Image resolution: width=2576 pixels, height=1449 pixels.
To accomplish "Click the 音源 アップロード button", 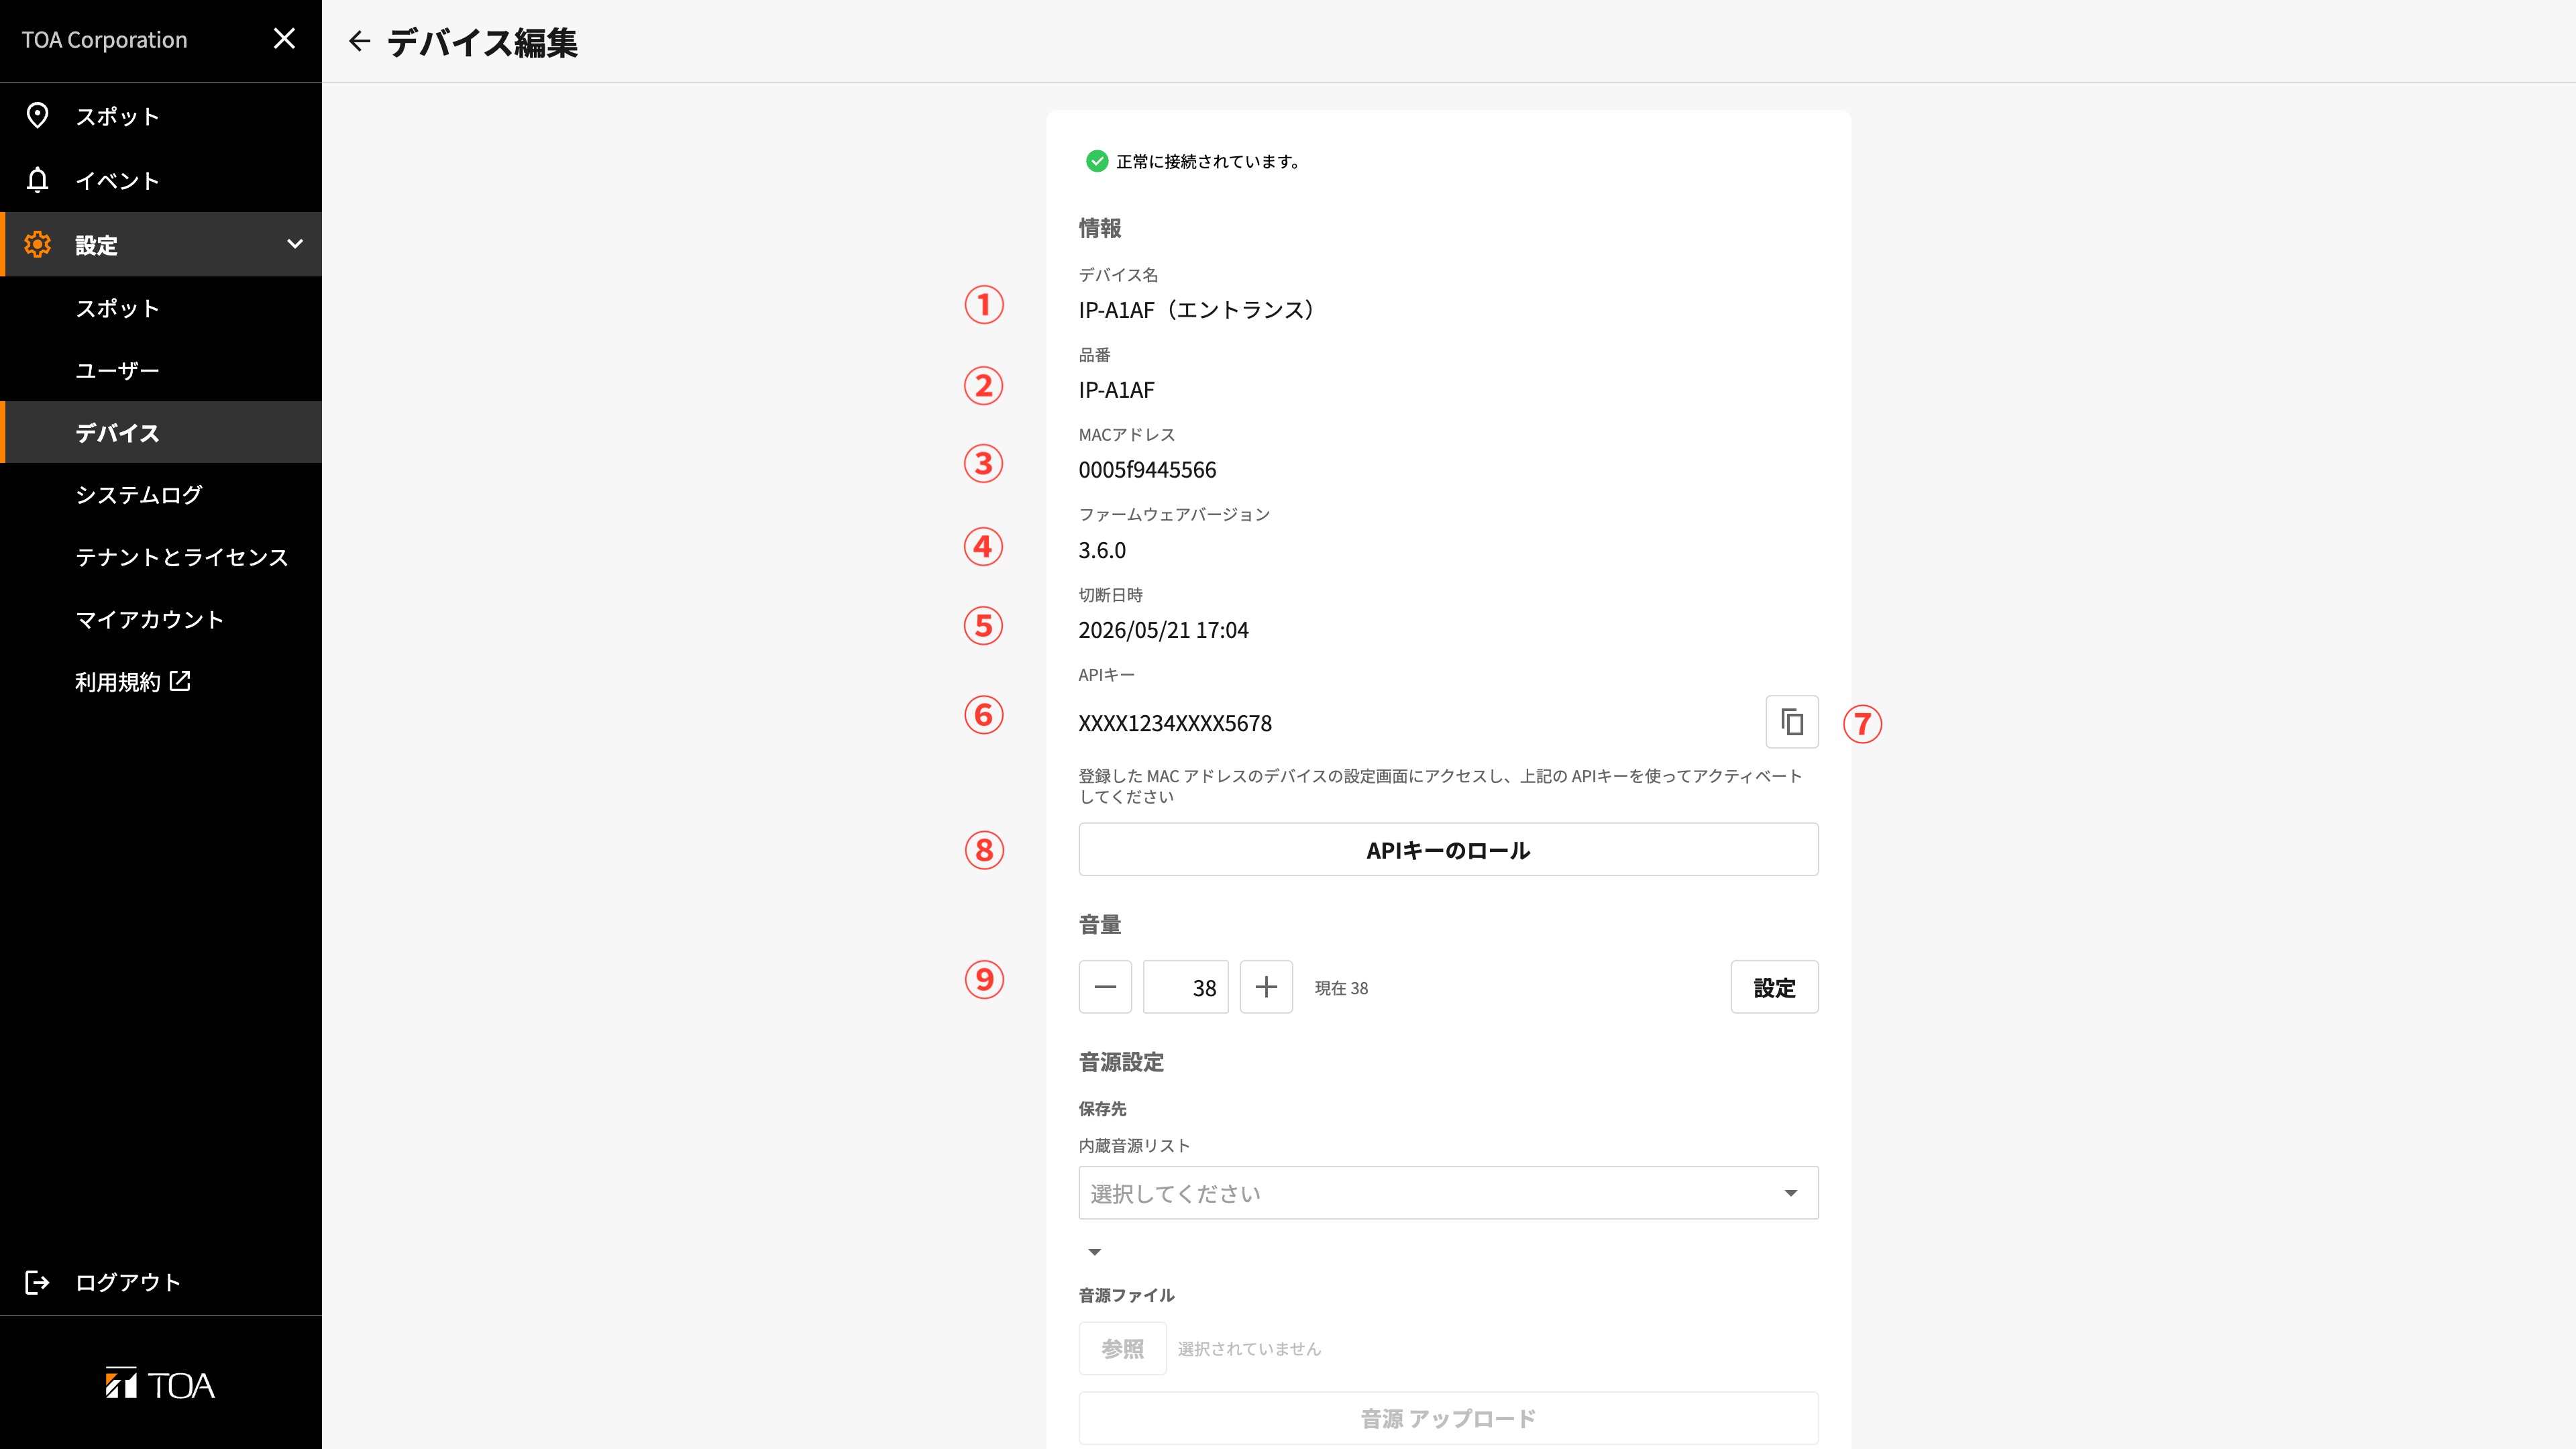I will coord(1448,1418).
